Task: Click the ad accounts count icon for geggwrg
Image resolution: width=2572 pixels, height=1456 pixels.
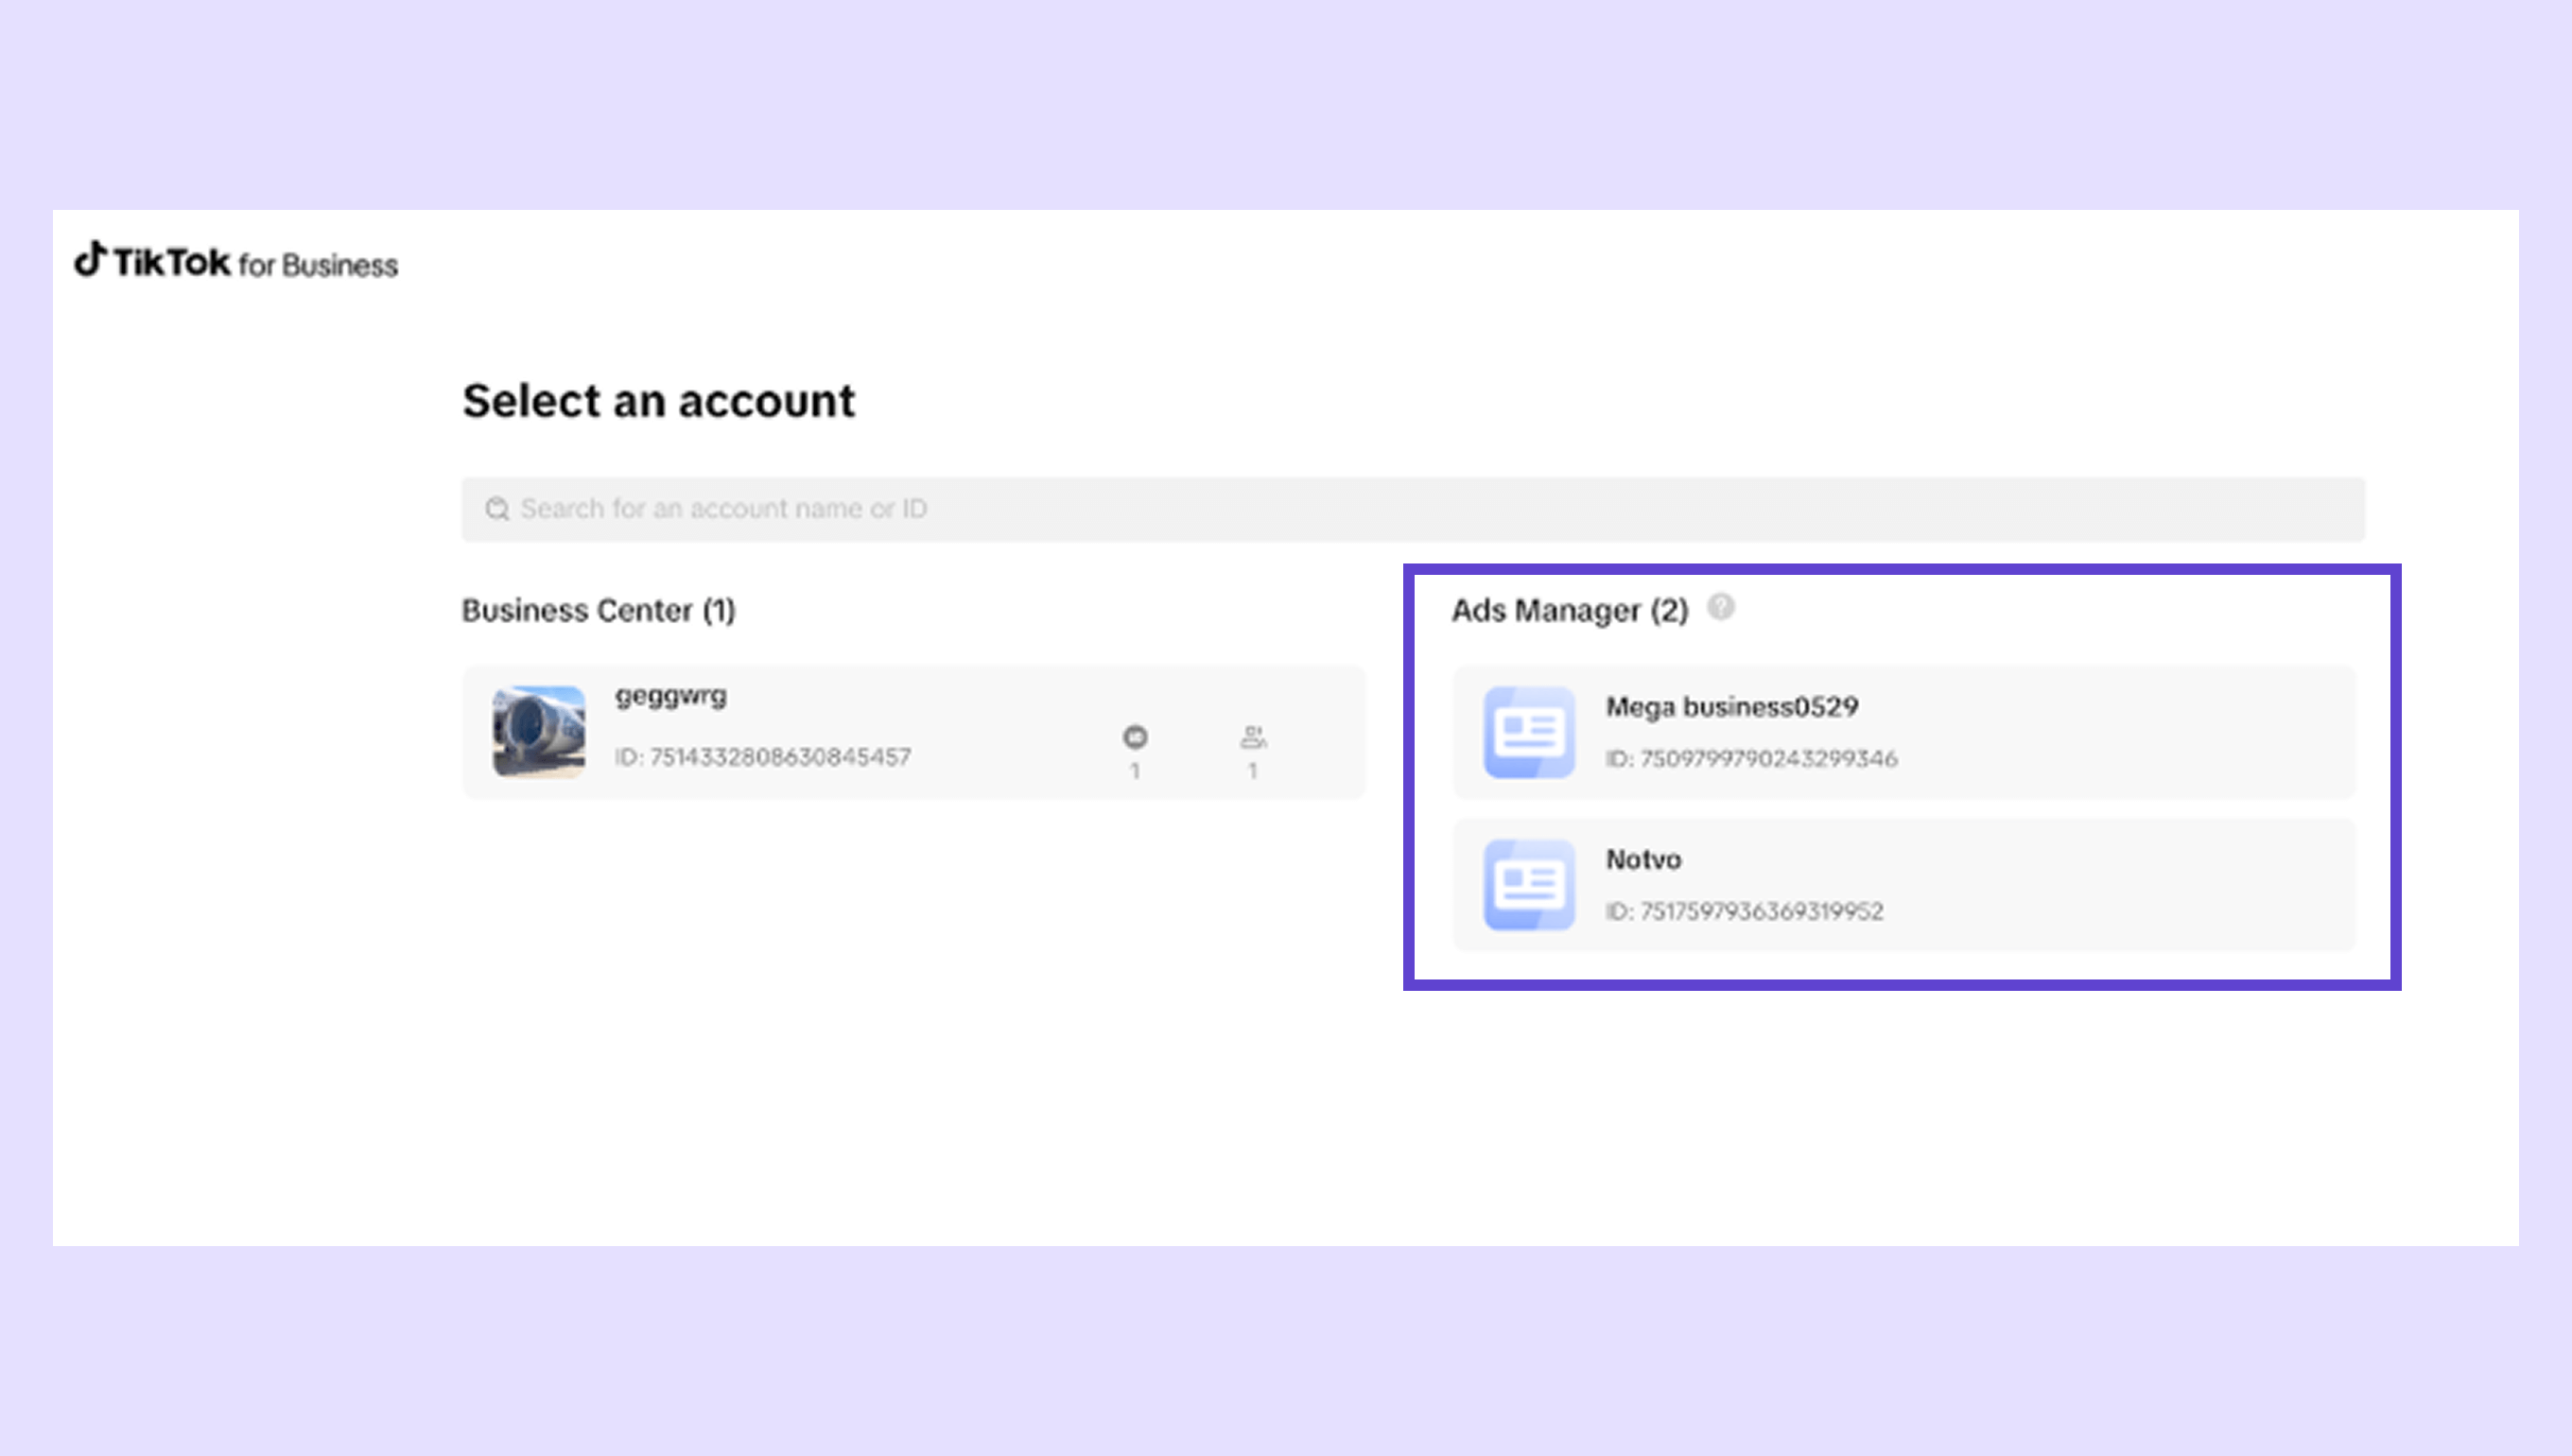Action: click(x=1135, y=737)
